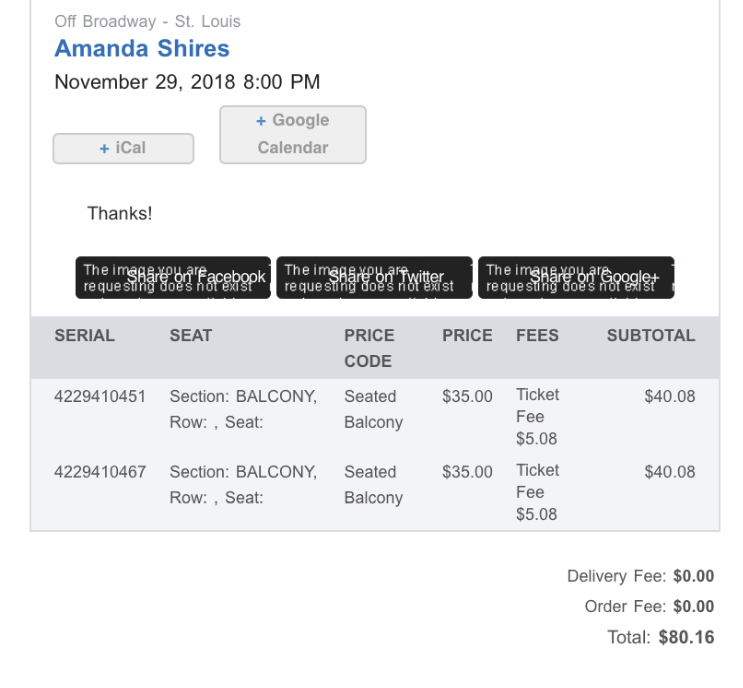Viewport: 743px width, 688px height.
Task: Click the first ticket's $40.08 subtotal
Action: (669, 397)
